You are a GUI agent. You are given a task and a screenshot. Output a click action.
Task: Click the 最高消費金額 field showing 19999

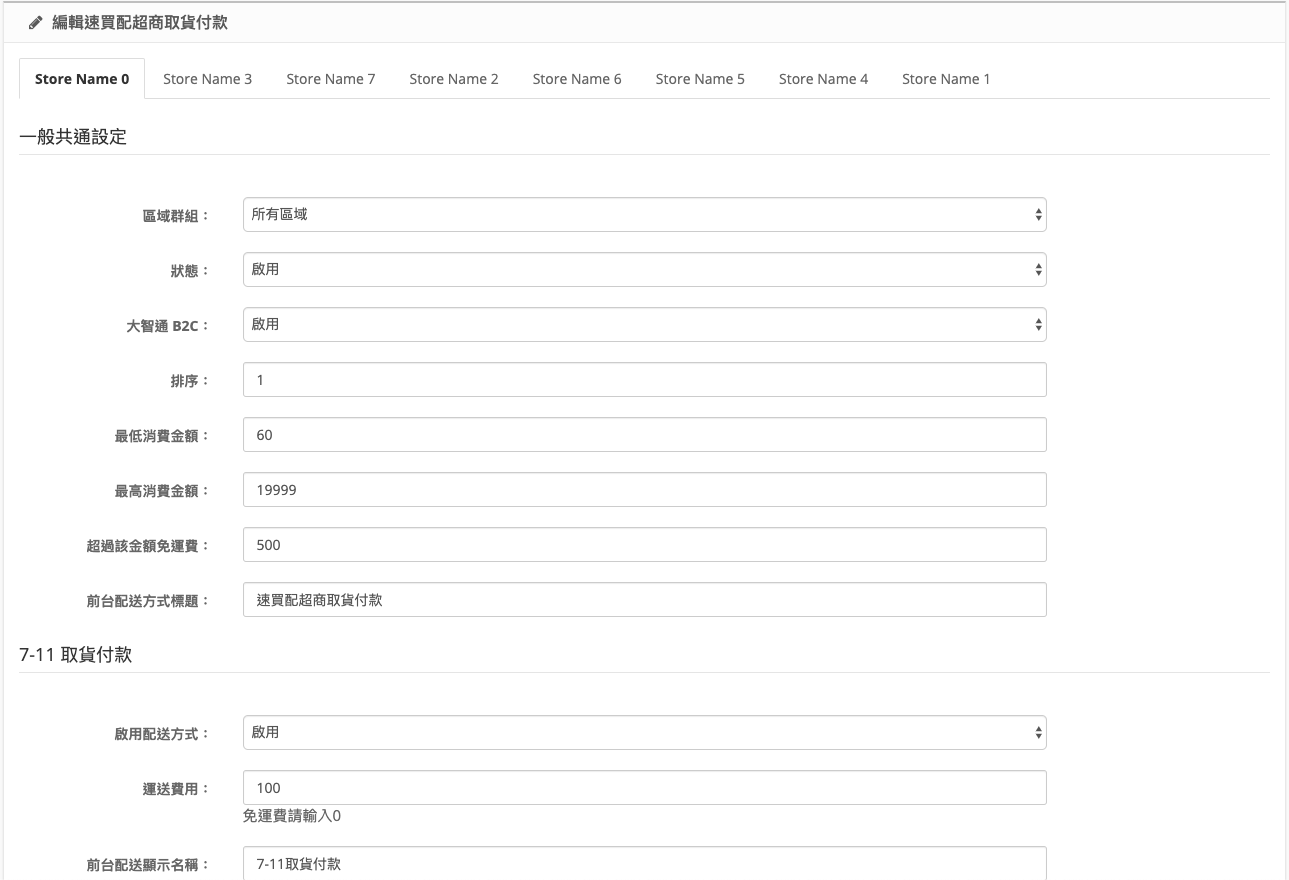pos(644,490)
